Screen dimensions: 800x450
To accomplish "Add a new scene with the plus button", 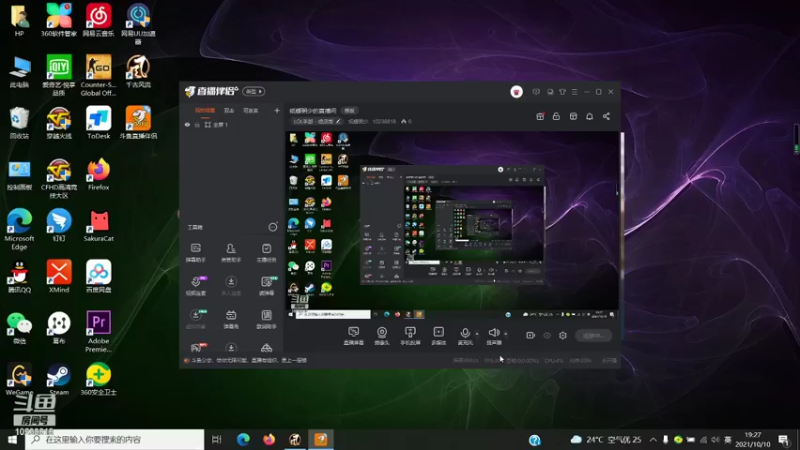I will 277,110.
